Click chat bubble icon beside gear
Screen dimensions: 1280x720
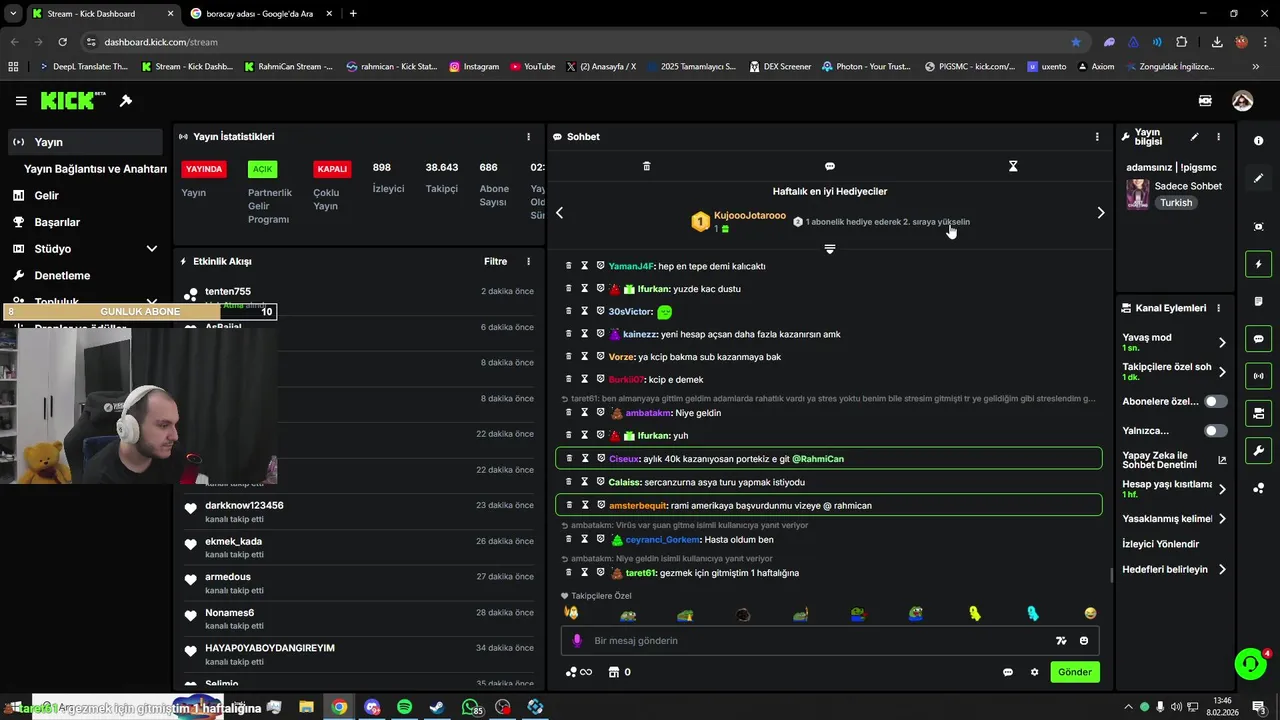[x=1008, y=672]
